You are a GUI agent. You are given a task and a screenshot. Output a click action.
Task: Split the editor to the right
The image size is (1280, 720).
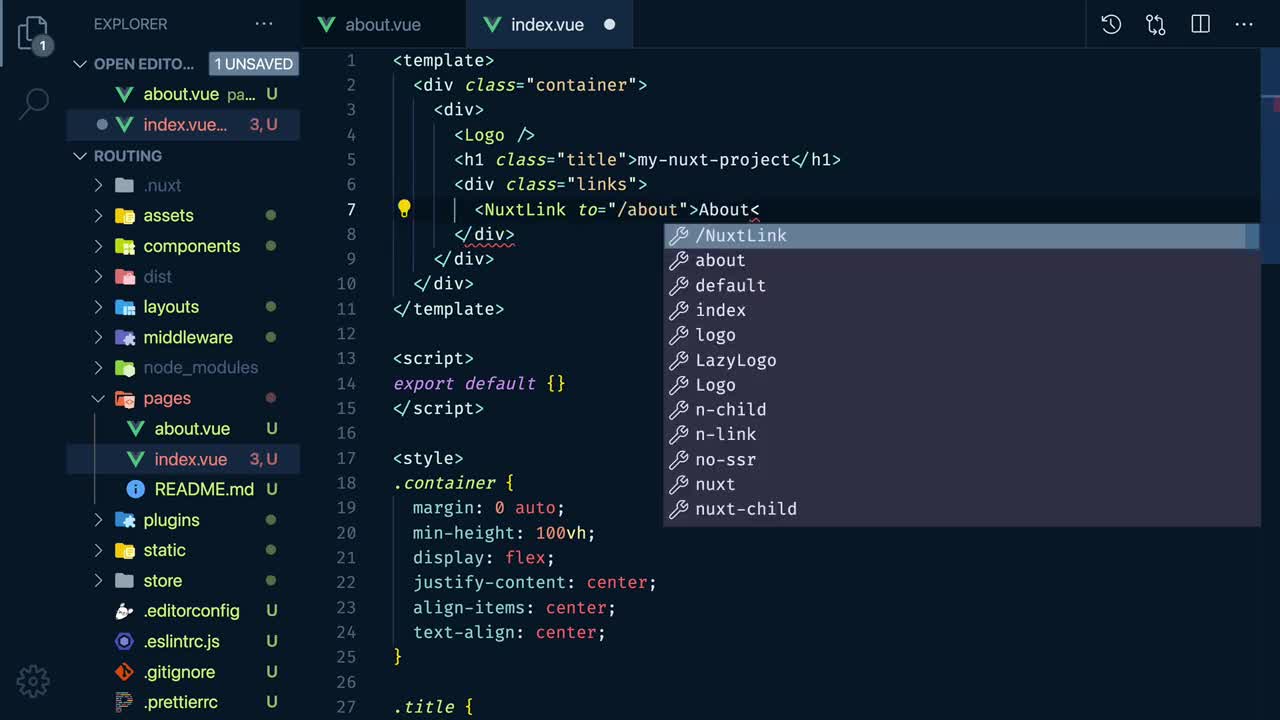tap(1200, 25)
